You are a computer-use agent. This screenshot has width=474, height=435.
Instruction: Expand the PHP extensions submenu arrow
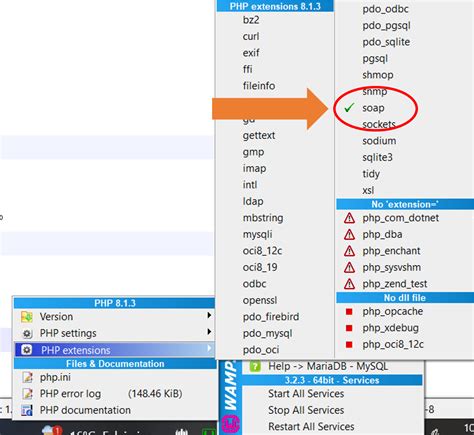209,348
